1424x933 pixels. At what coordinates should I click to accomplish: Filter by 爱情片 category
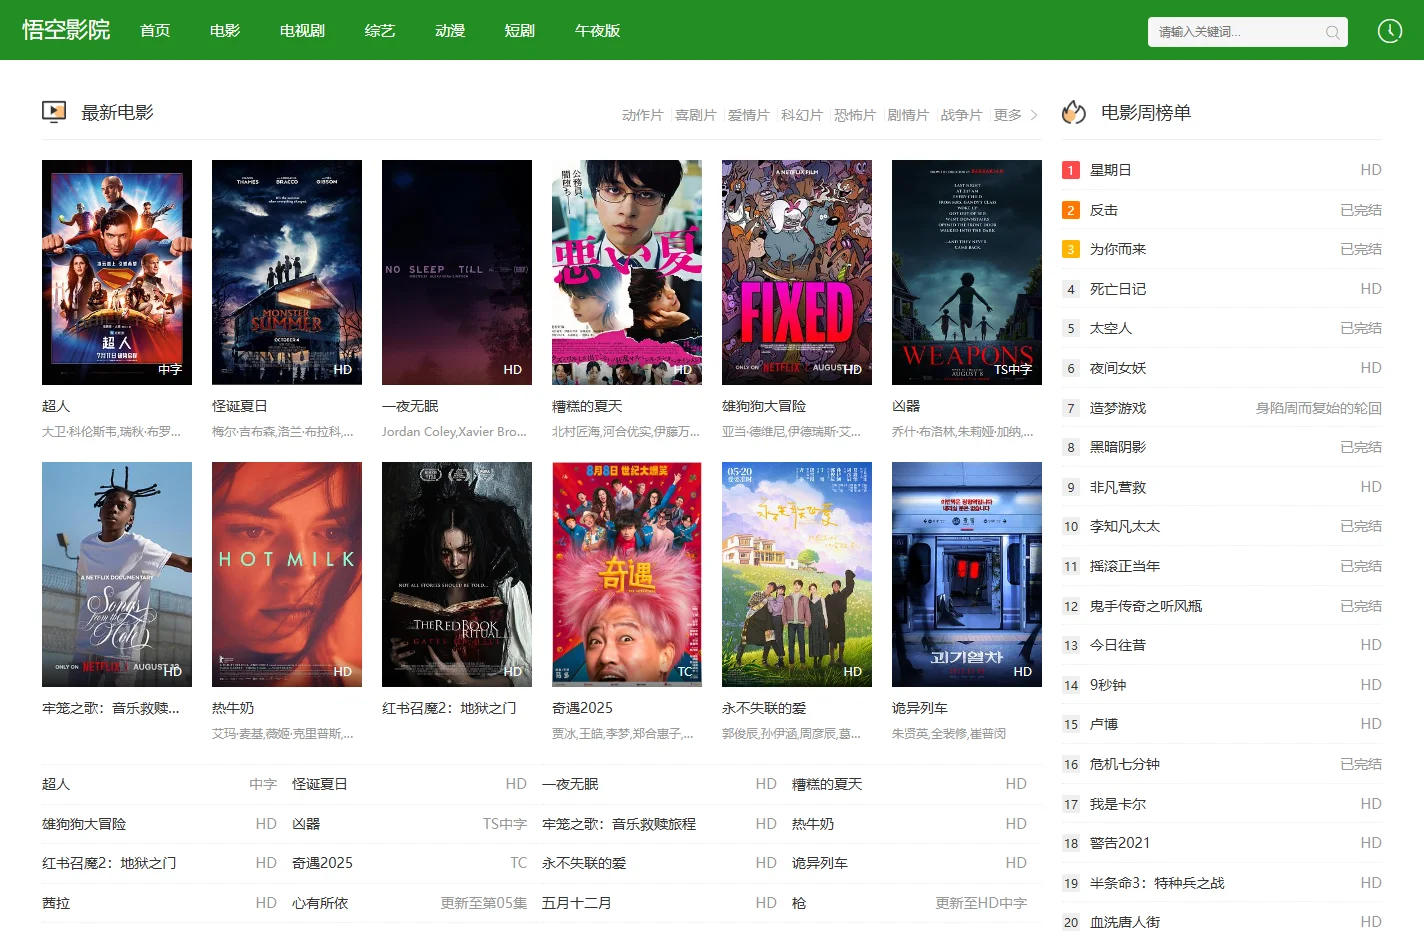pyautogui.click(x=748, y=115)
